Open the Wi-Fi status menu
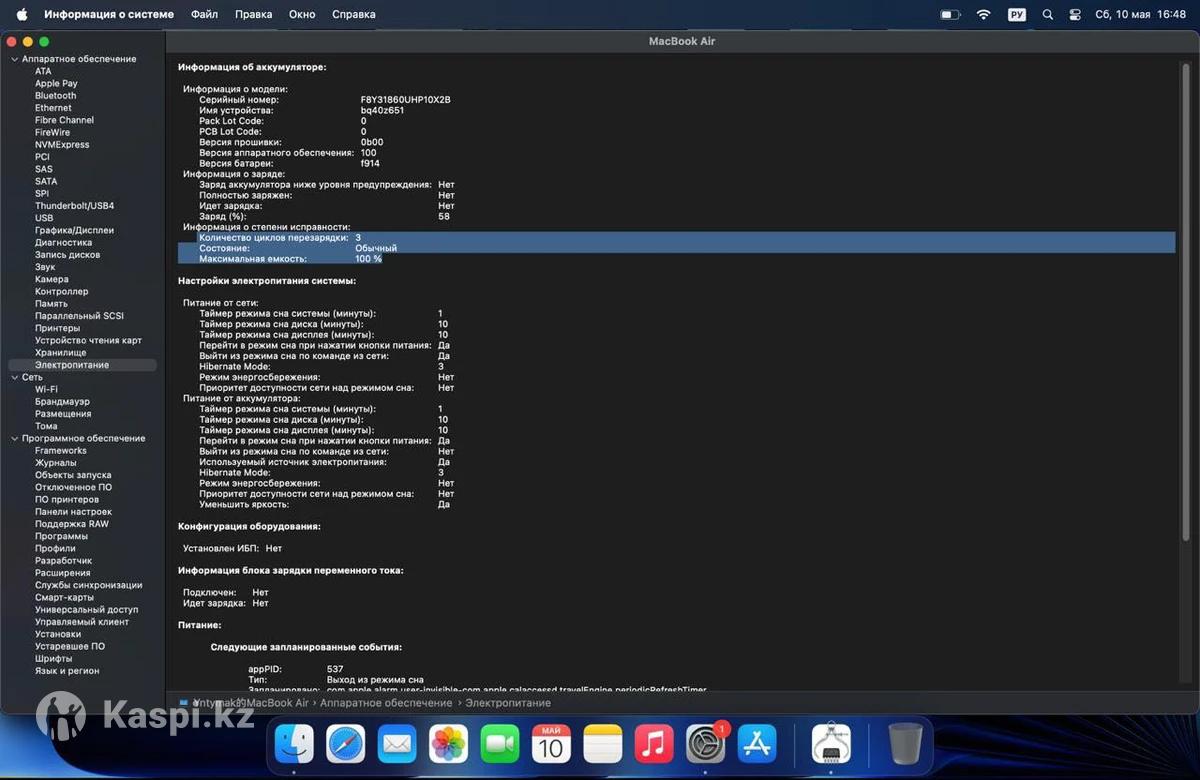This screenshot has height=780, width=1200. [x=983, y=15]
